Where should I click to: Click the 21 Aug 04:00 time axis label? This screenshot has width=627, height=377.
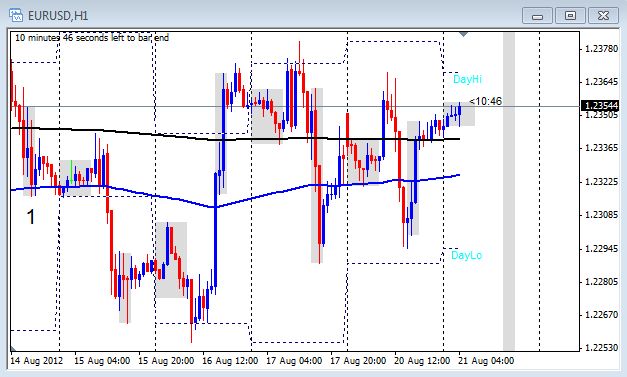pos(486,361)
